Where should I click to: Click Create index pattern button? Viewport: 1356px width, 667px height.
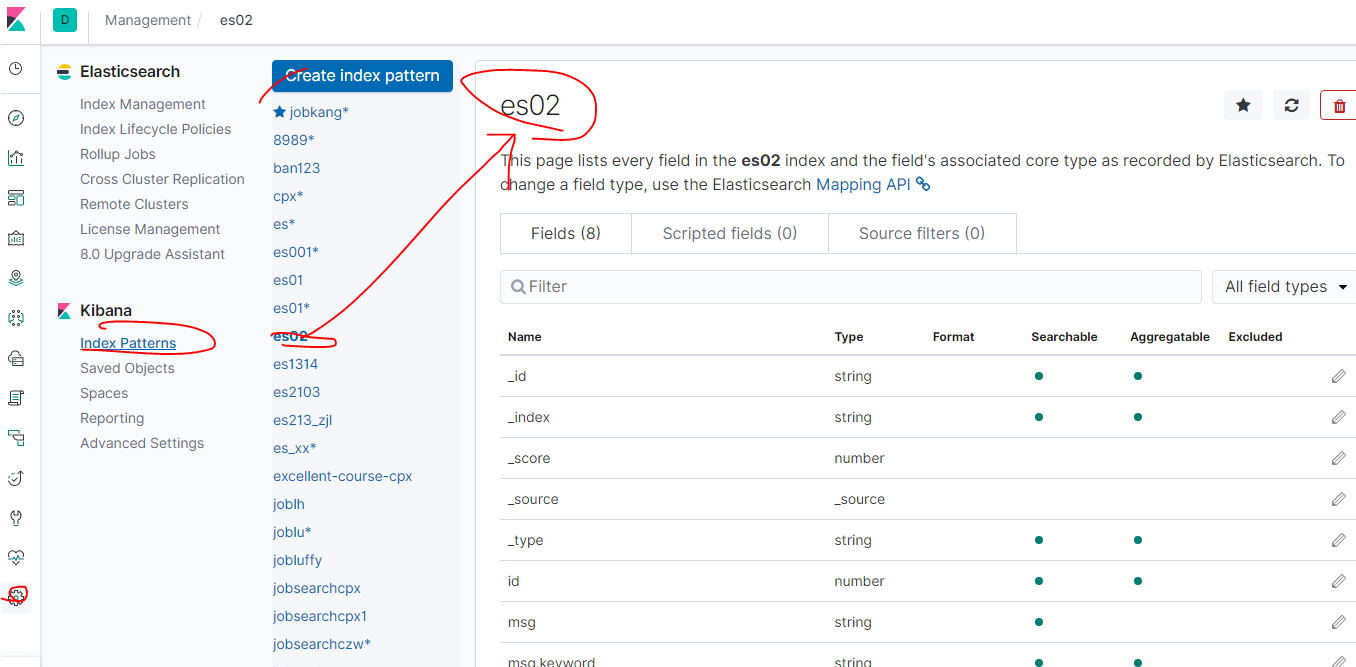362,75
